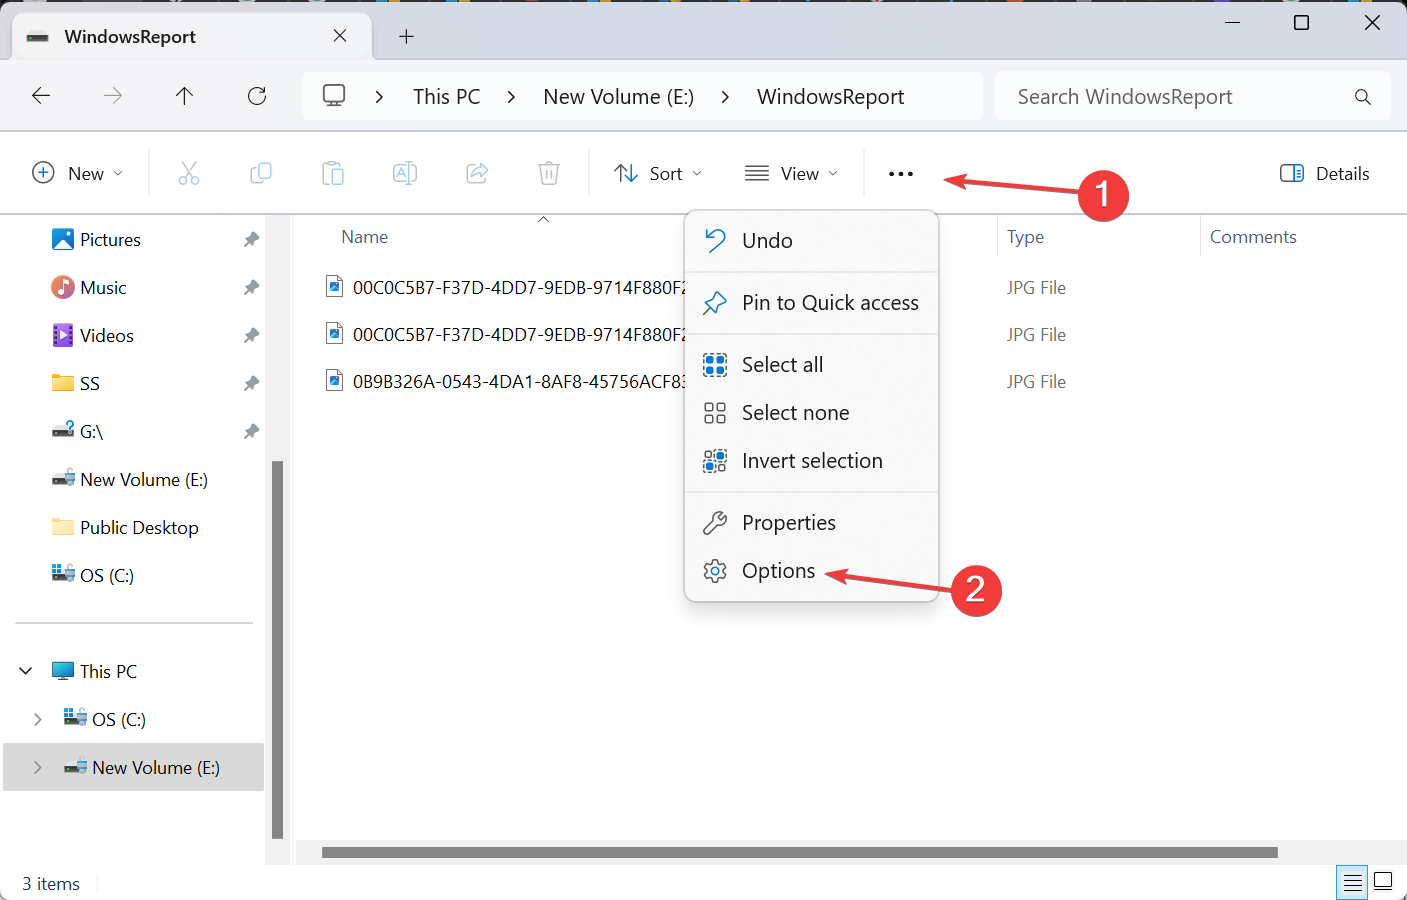Open the See more three-dot menu
The height and width of the screenshot is (900, 1407).
tap(901, 174)
